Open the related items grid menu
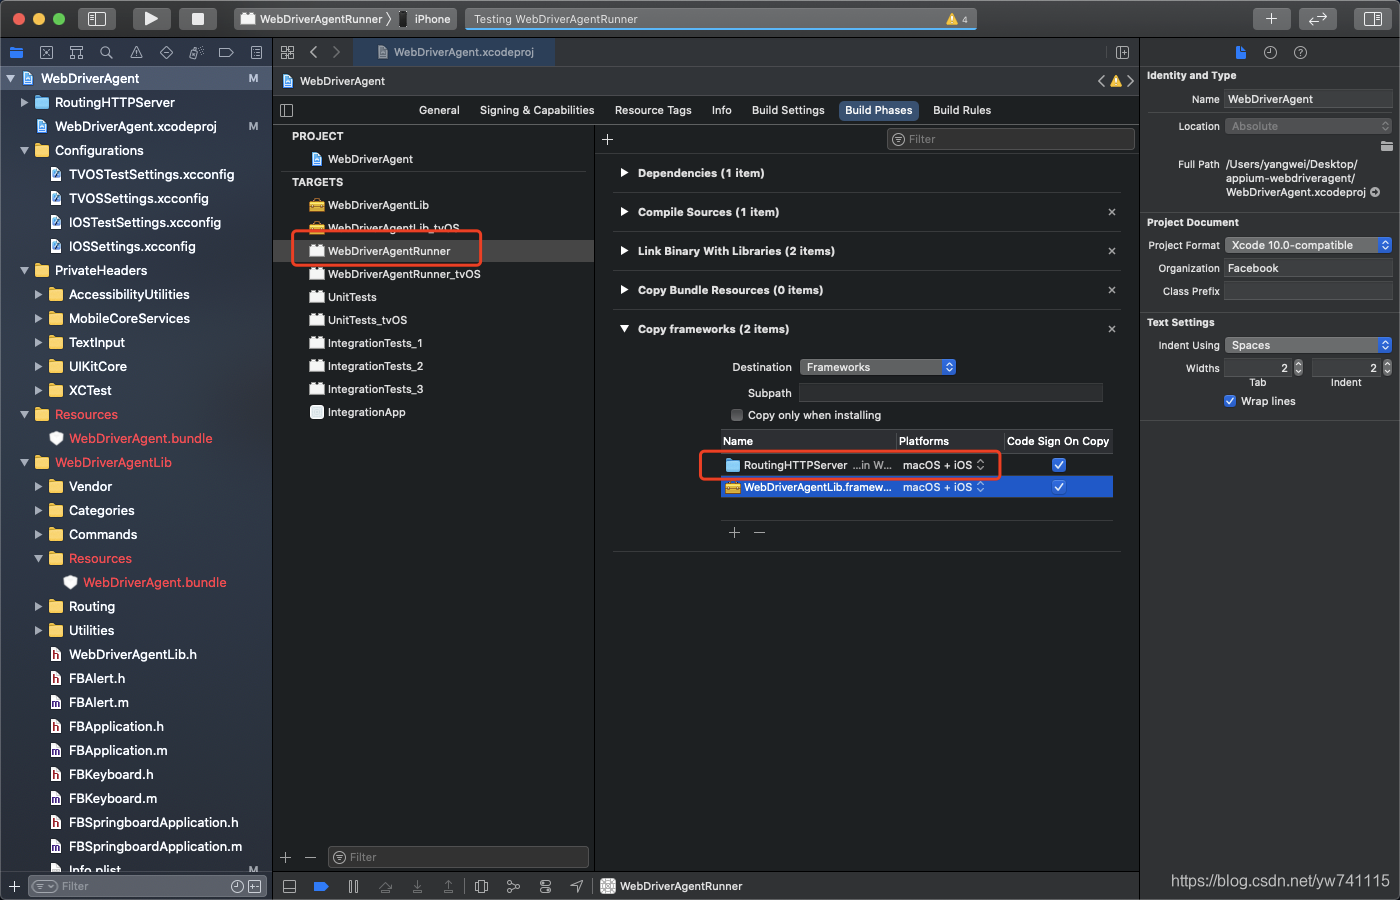The height and width of the screenshot is (900, 1400). click(x=287, y=52)
